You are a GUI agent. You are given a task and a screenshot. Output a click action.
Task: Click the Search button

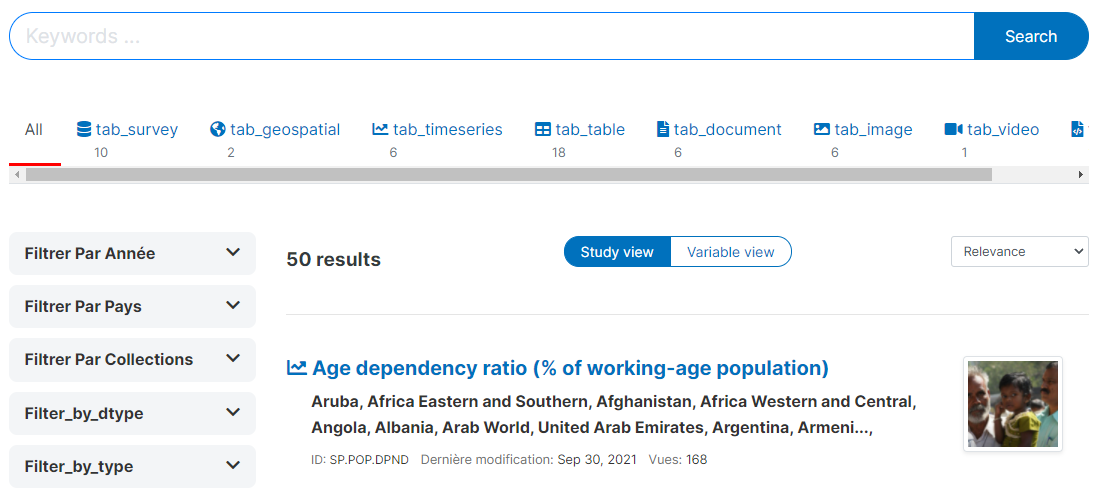tap(1031, 36)
